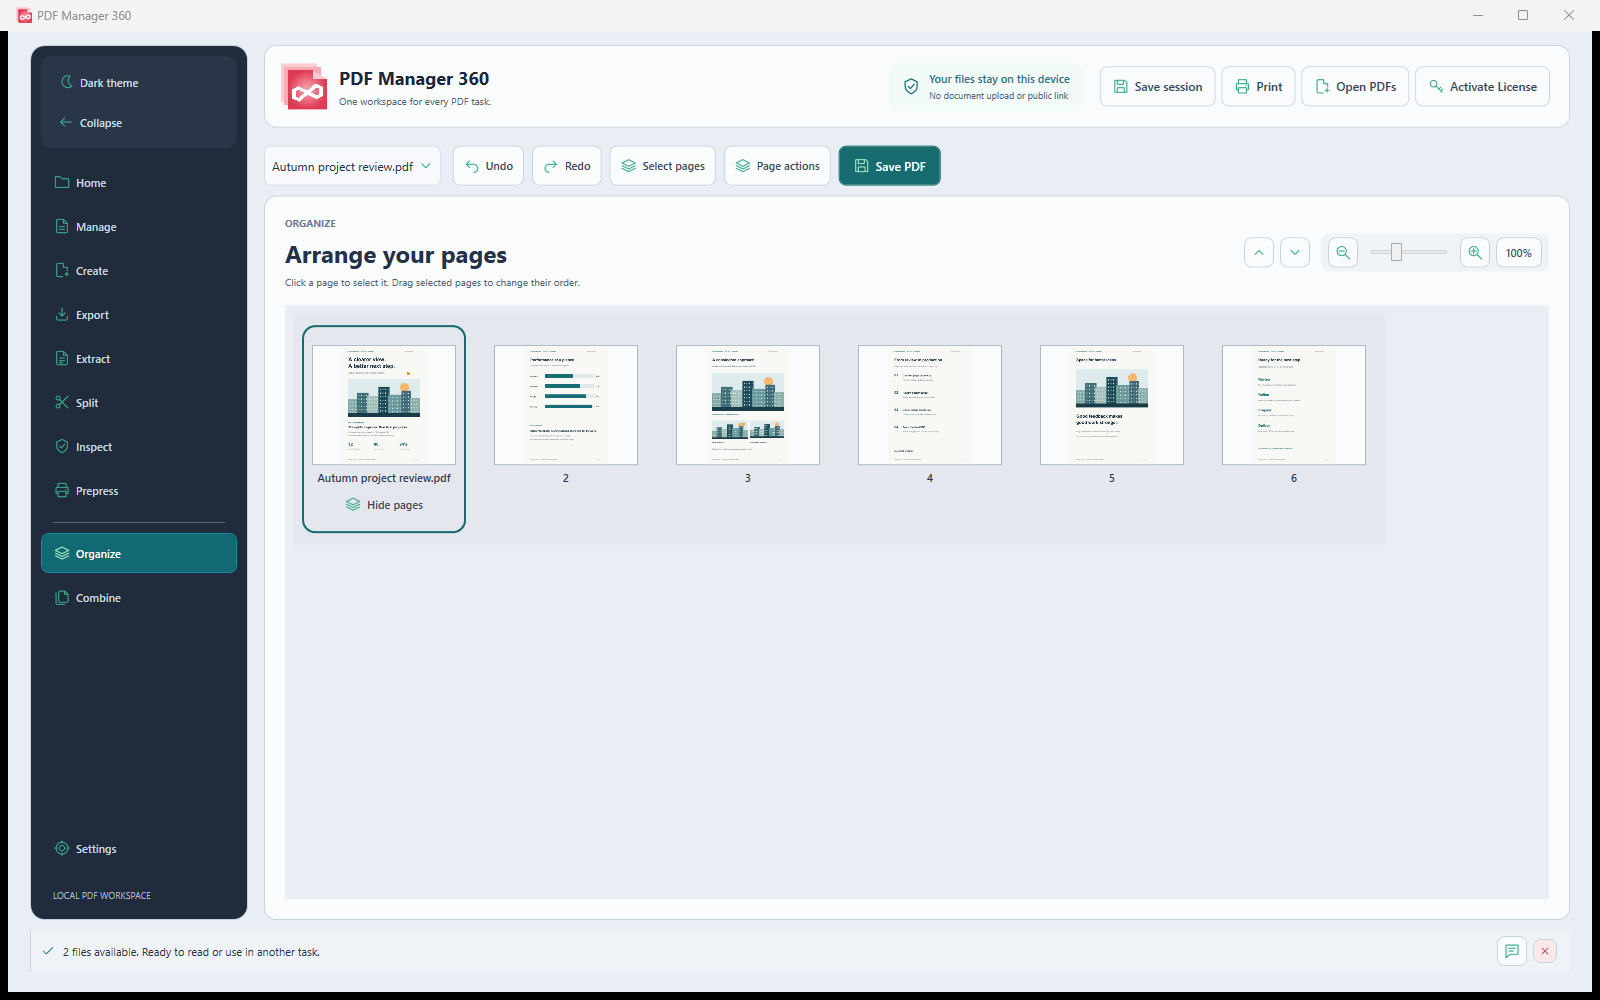Viewport: 1600px width, 1000px height.
Task: Click the Print button
Action: pyautogui.click(x=1258, y=87)
